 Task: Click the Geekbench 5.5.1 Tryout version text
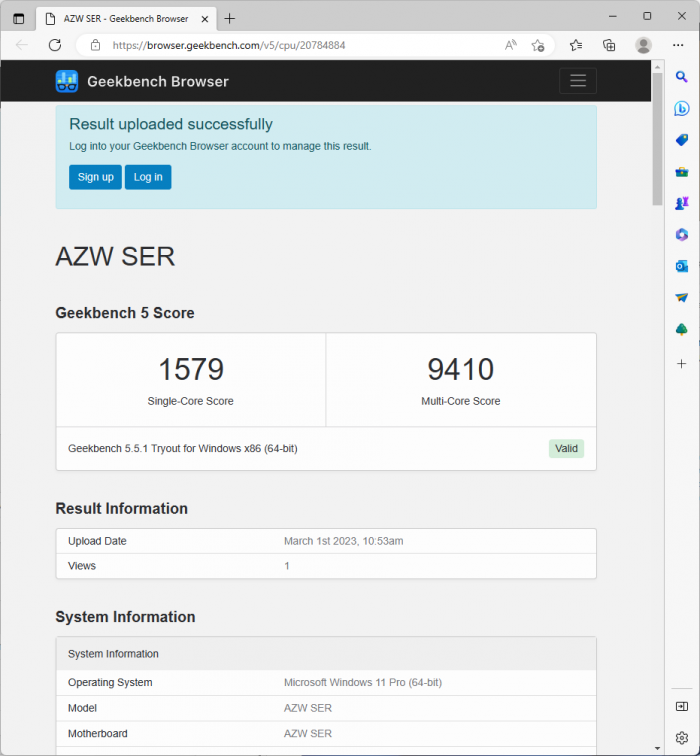[183, 448]
